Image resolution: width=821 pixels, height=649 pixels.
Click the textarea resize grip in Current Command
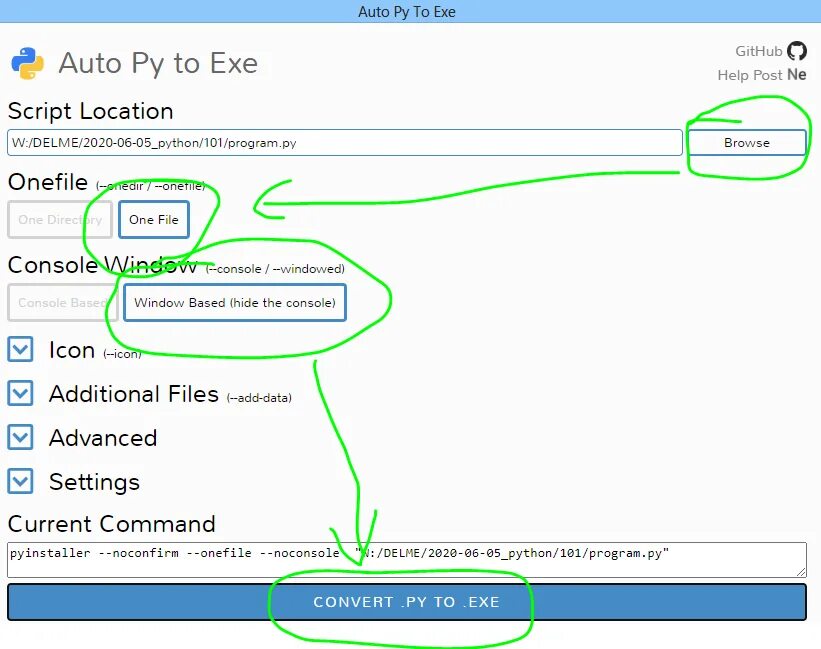tap(801, 572)
